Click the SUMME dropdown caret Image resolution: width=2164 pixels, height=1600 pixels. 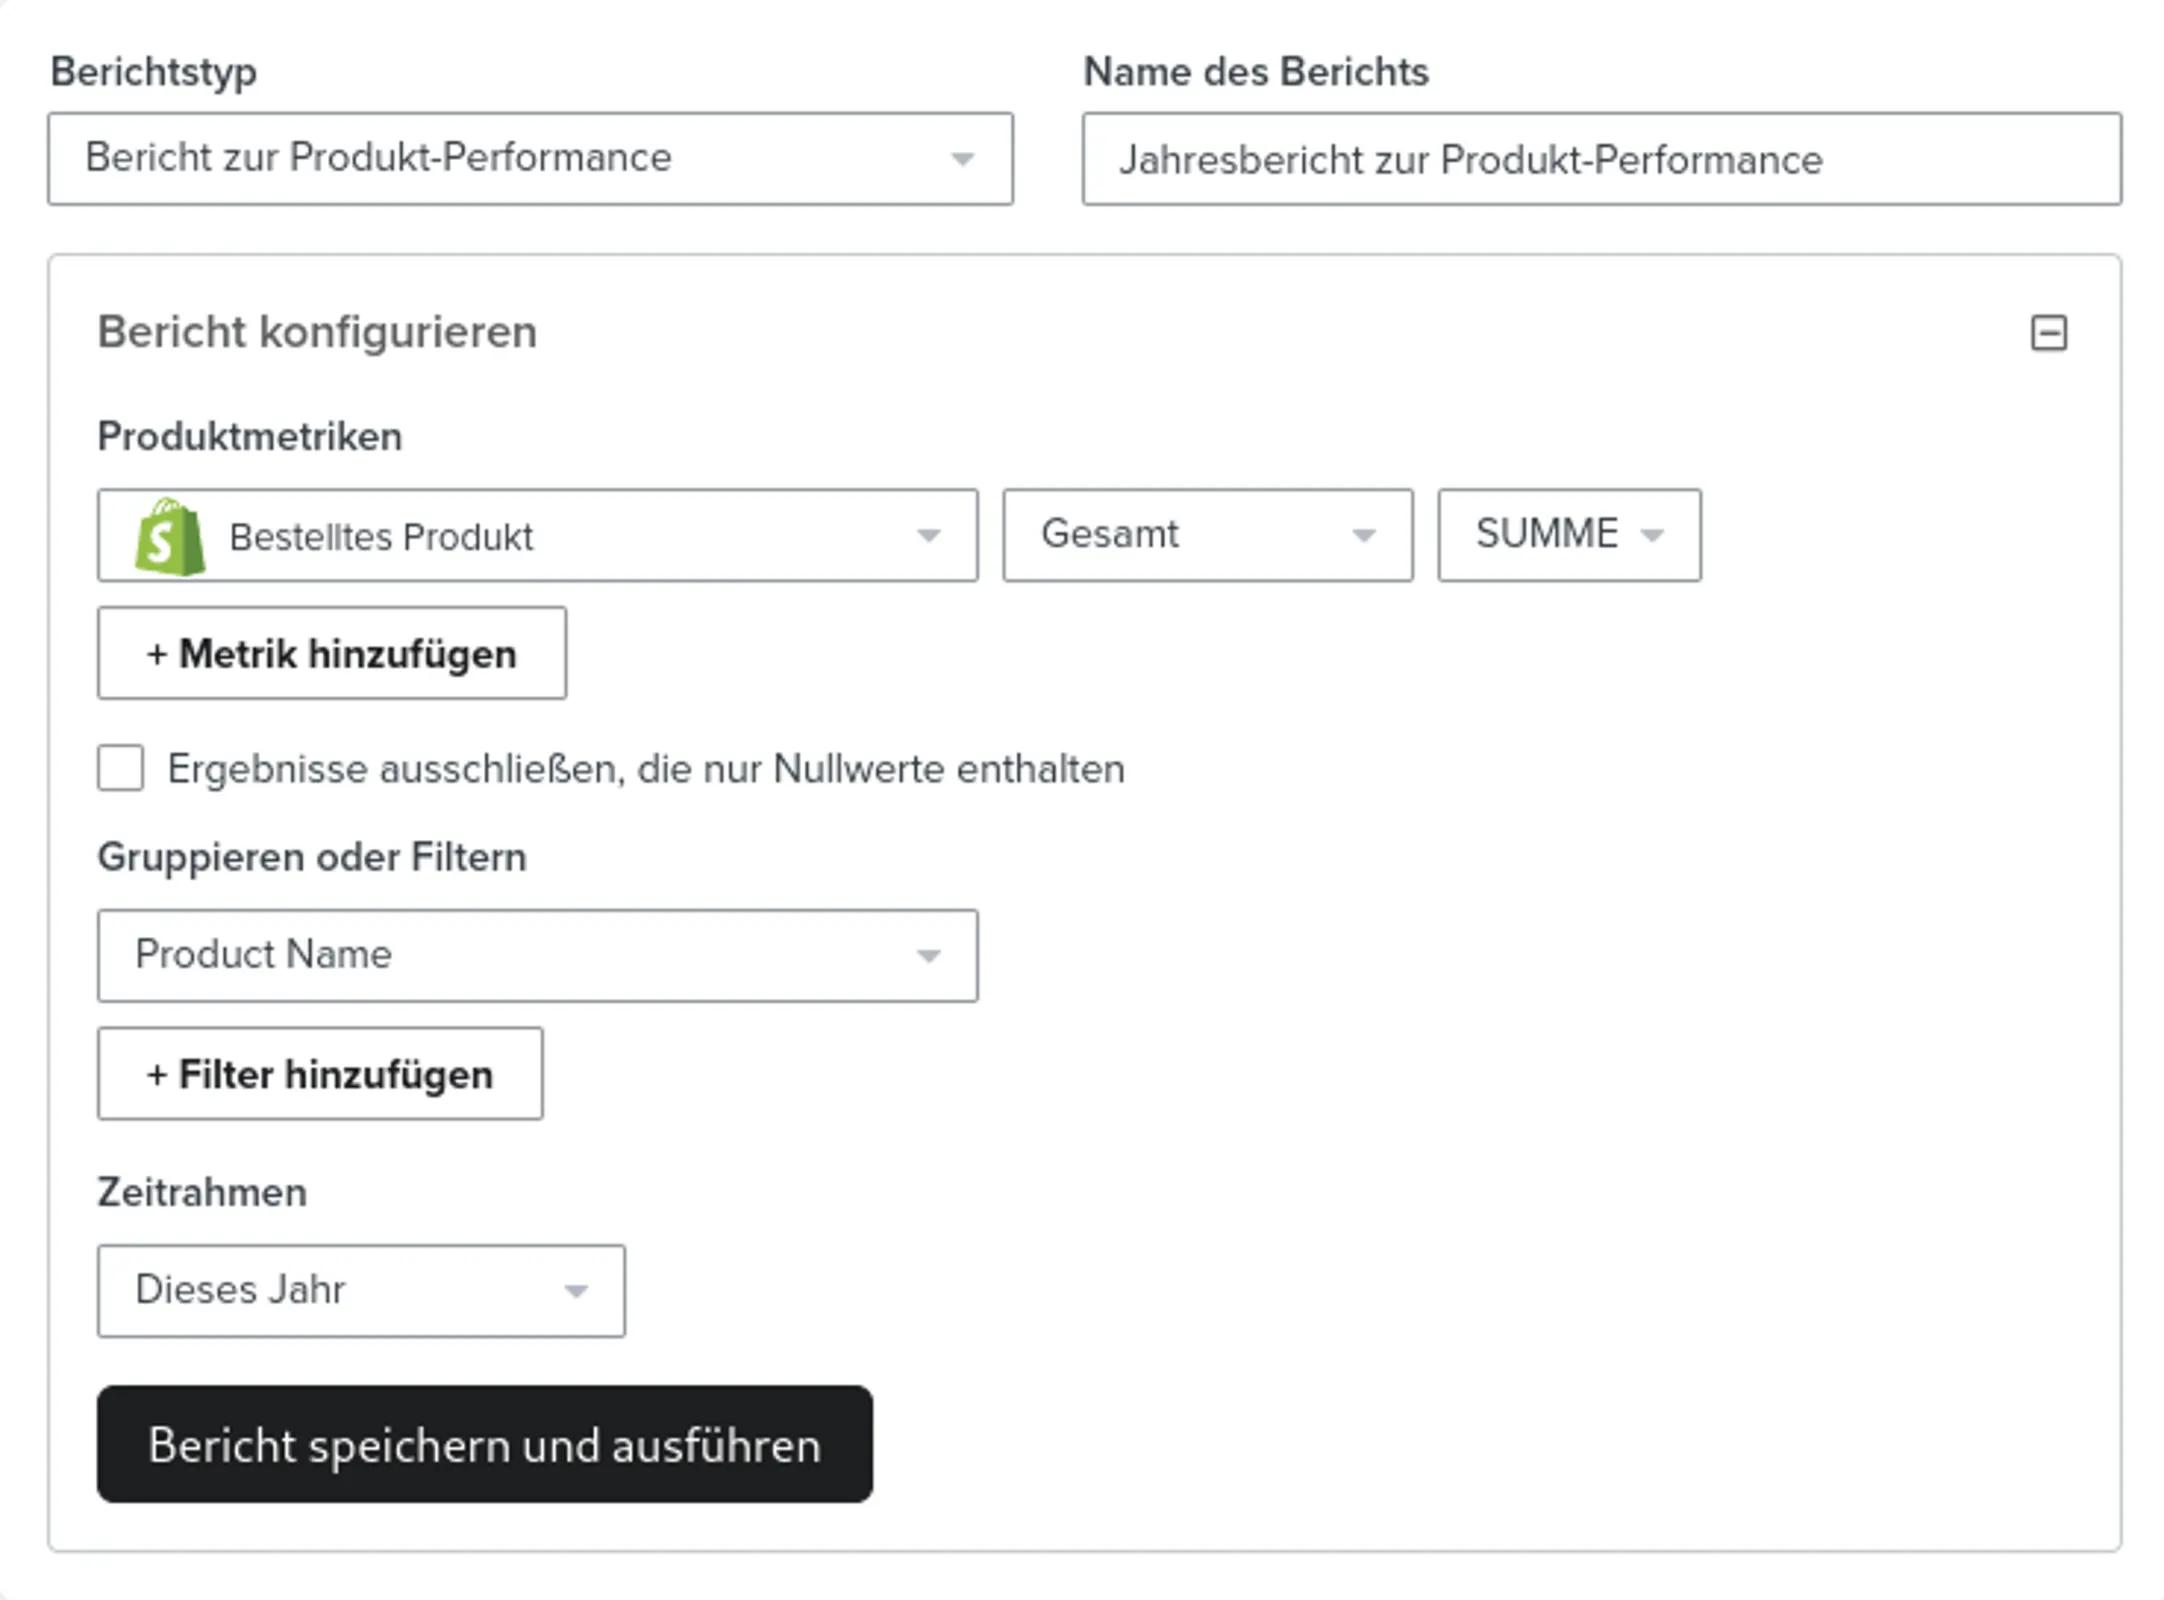[x=1652, y=536]
